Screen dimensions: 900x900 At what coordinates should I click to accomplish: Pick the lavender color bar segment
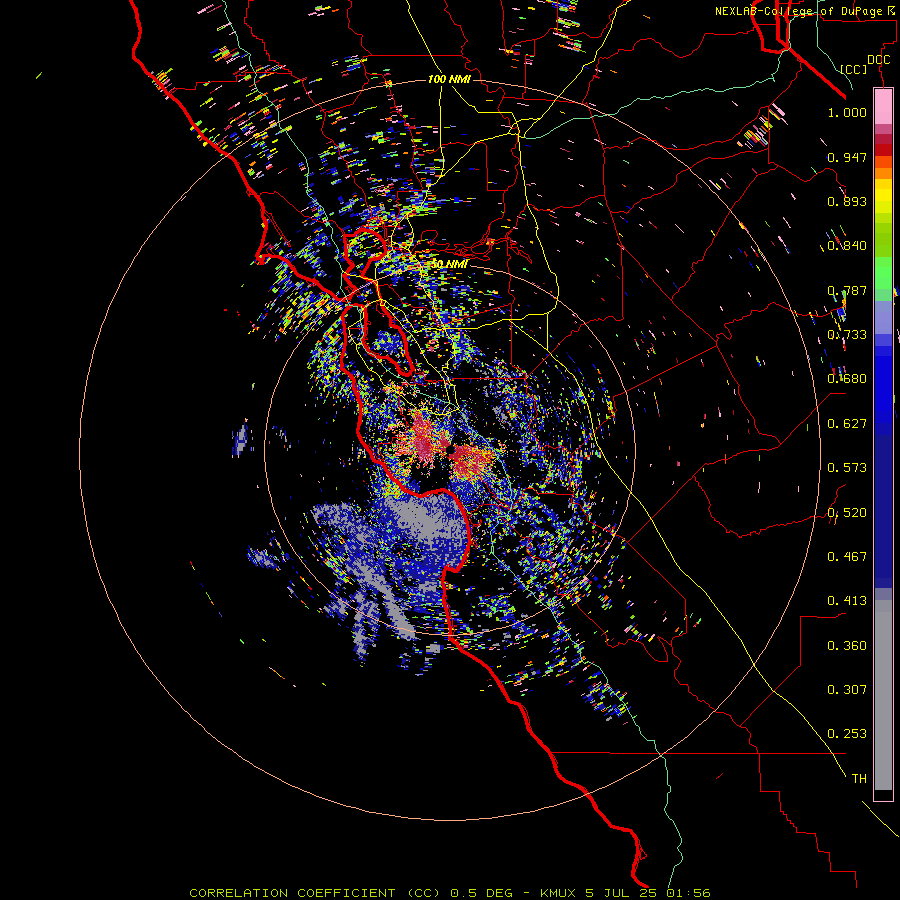[883, 317]
